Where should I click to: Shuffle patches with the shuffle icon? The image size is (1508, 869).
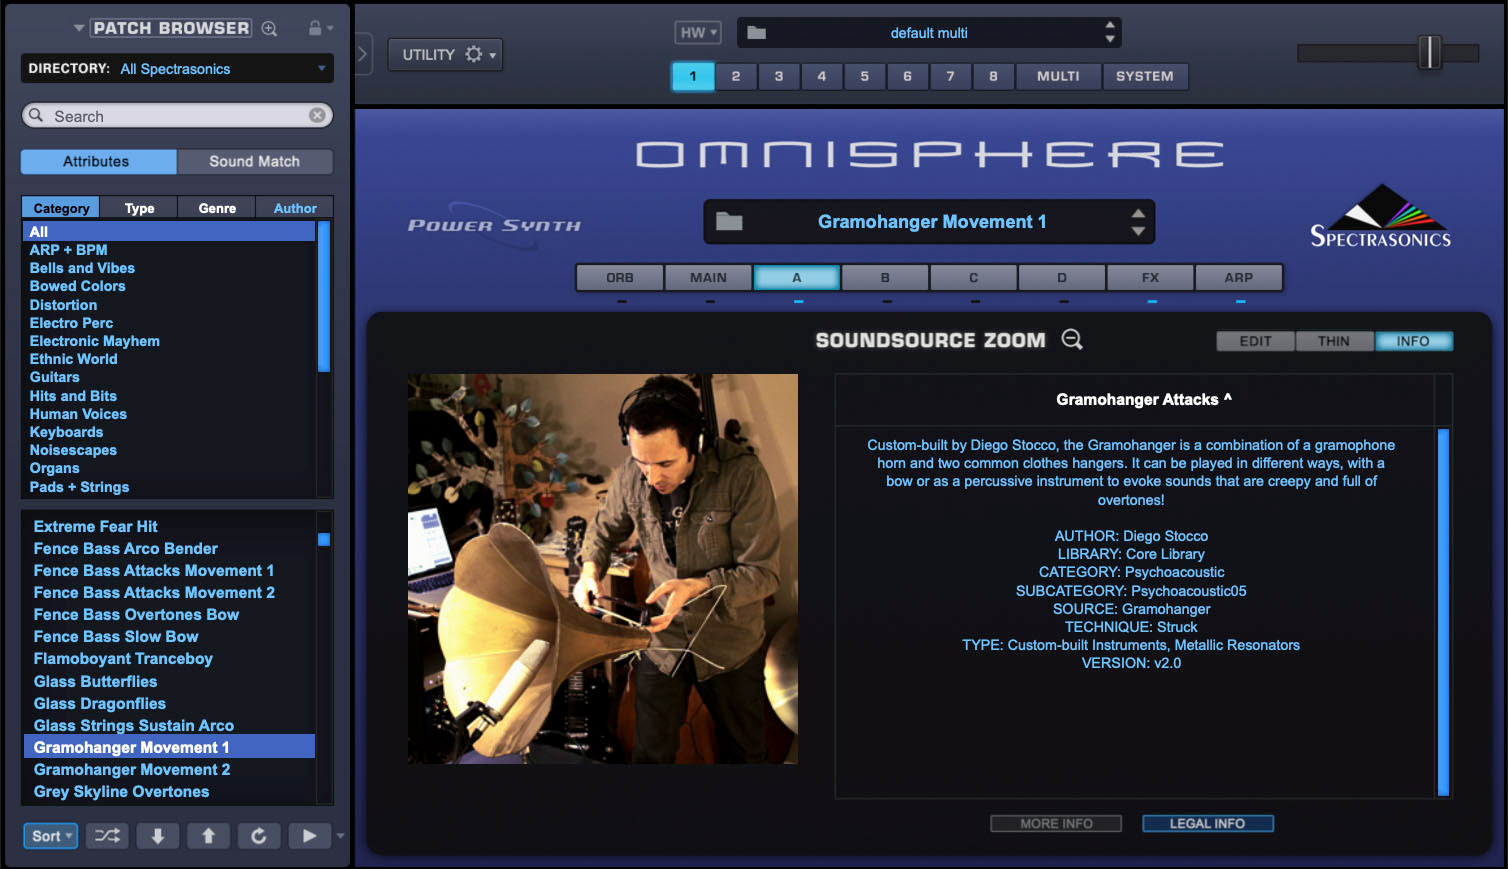click(x=107, y=835)
